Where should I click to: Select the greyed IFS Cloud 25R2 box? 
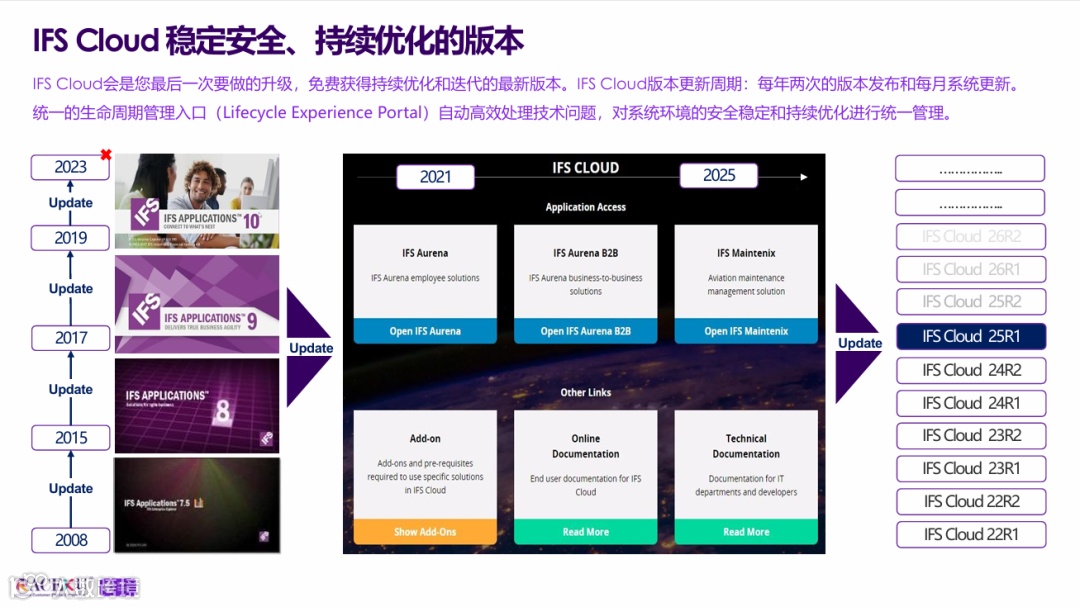point(971,302)
